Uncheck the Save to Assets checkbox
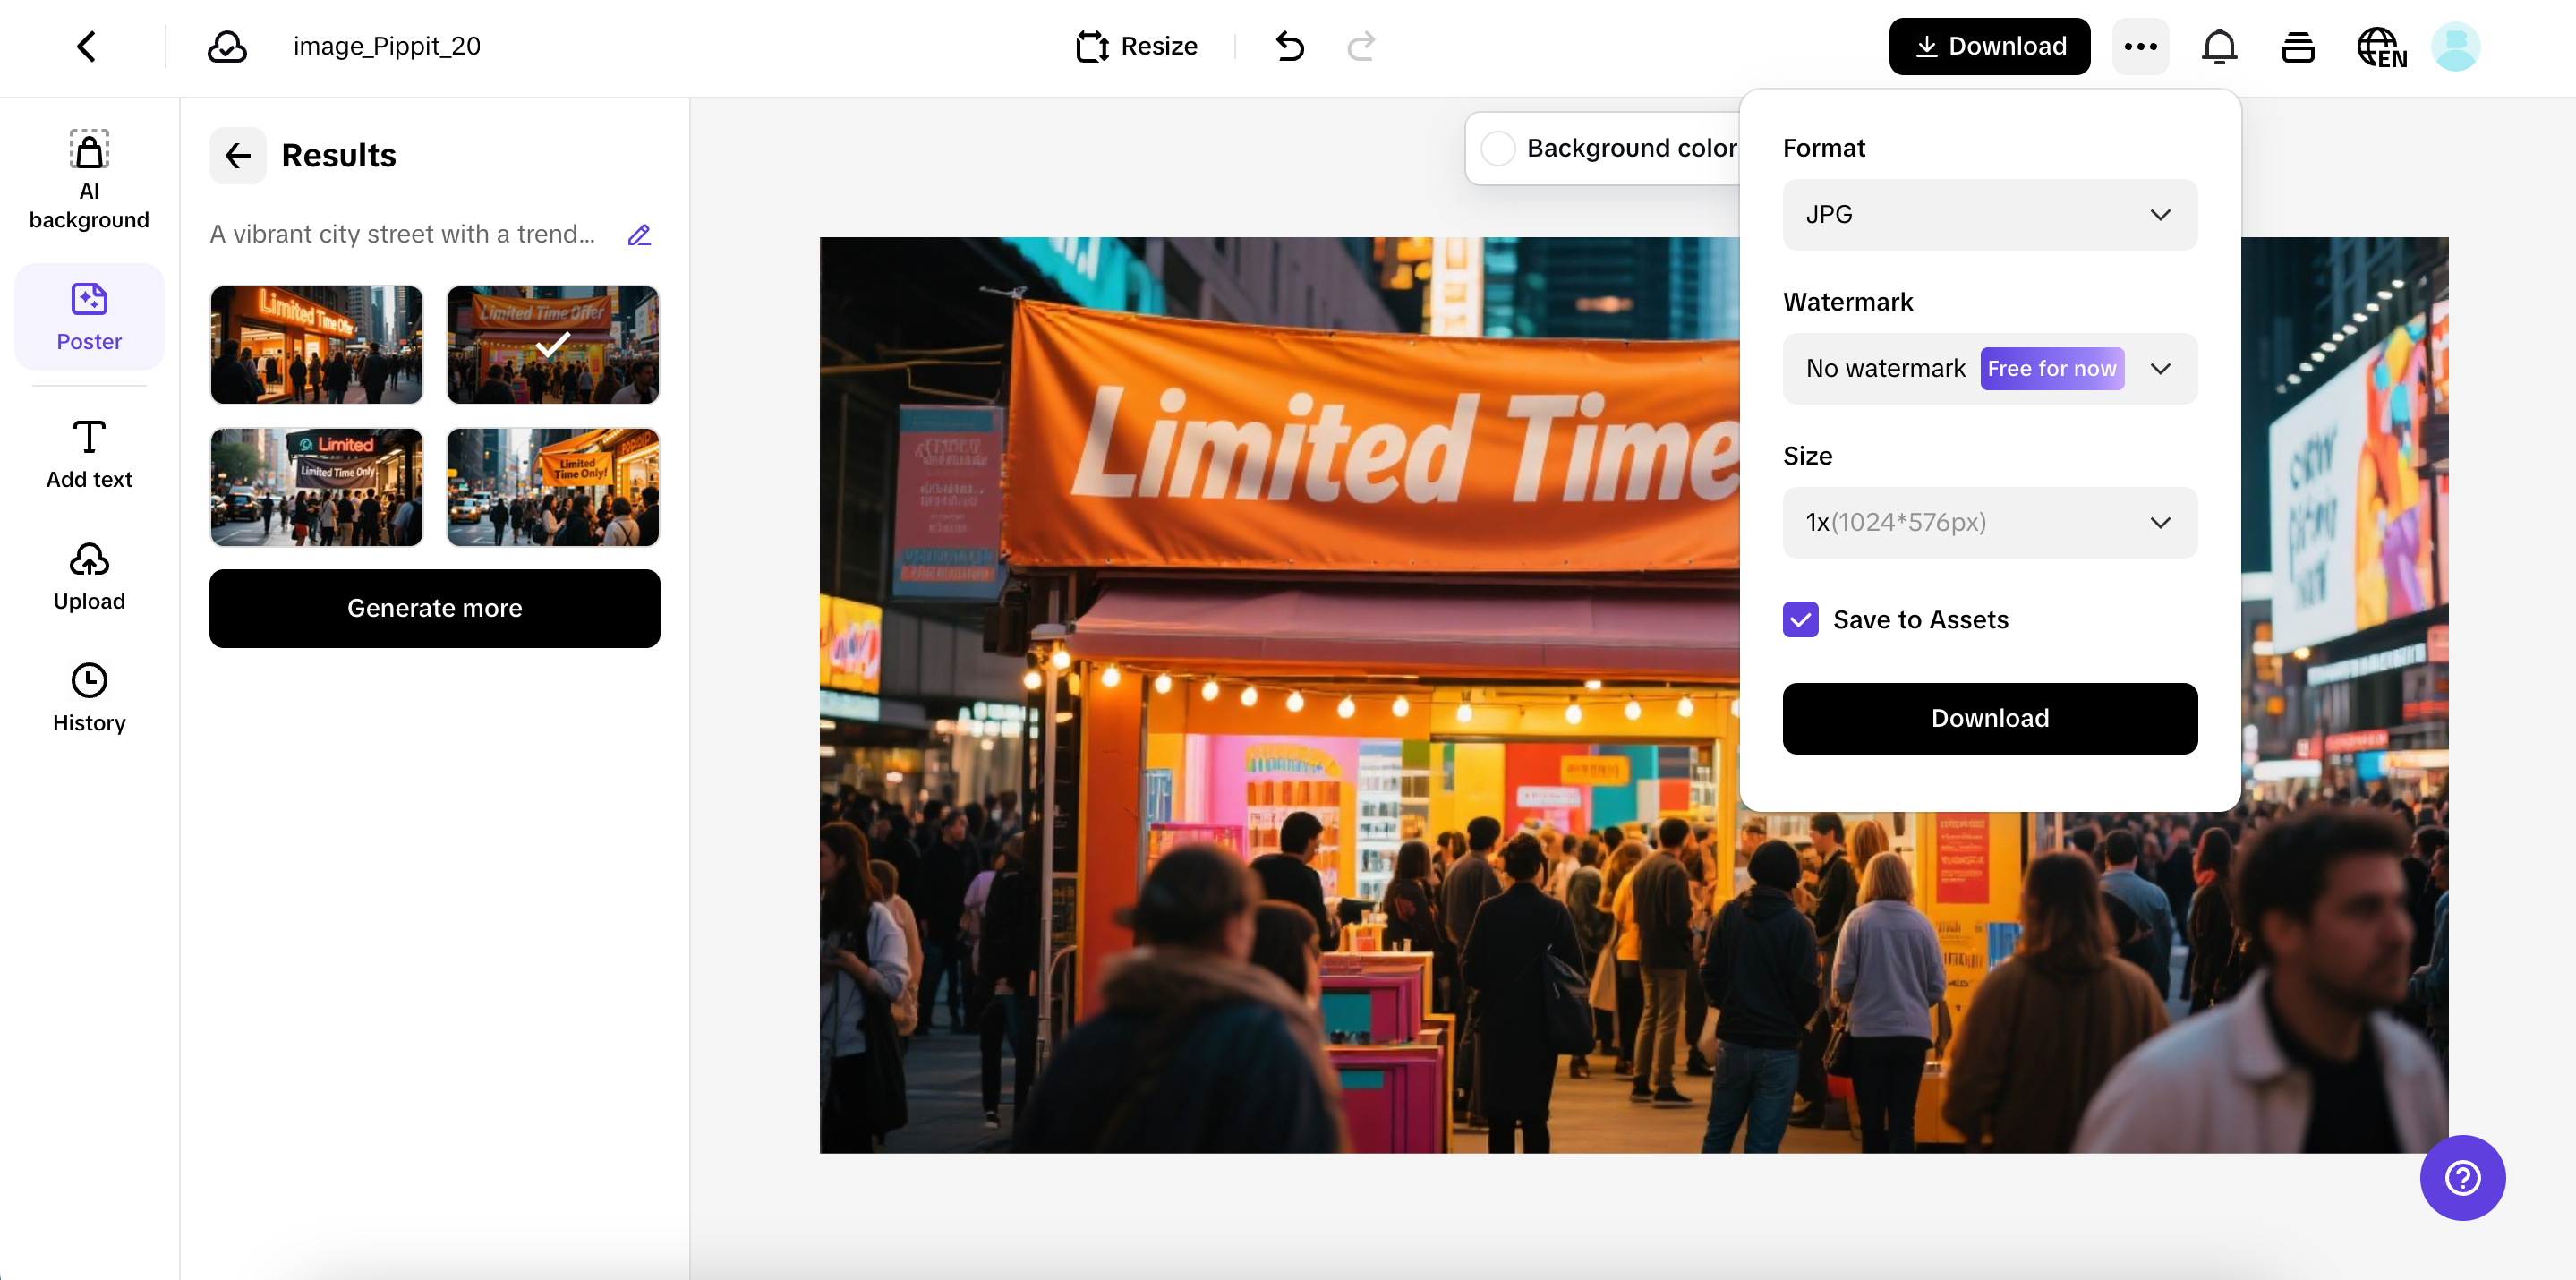This screenshot has width=2576, height=1280. coord(1800,619)
